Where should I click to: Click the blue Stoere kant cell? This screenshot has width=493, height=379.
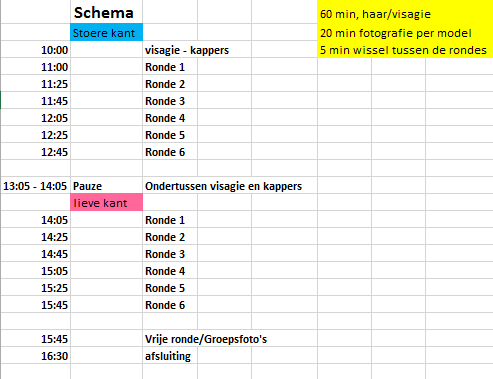click(106, 32)
